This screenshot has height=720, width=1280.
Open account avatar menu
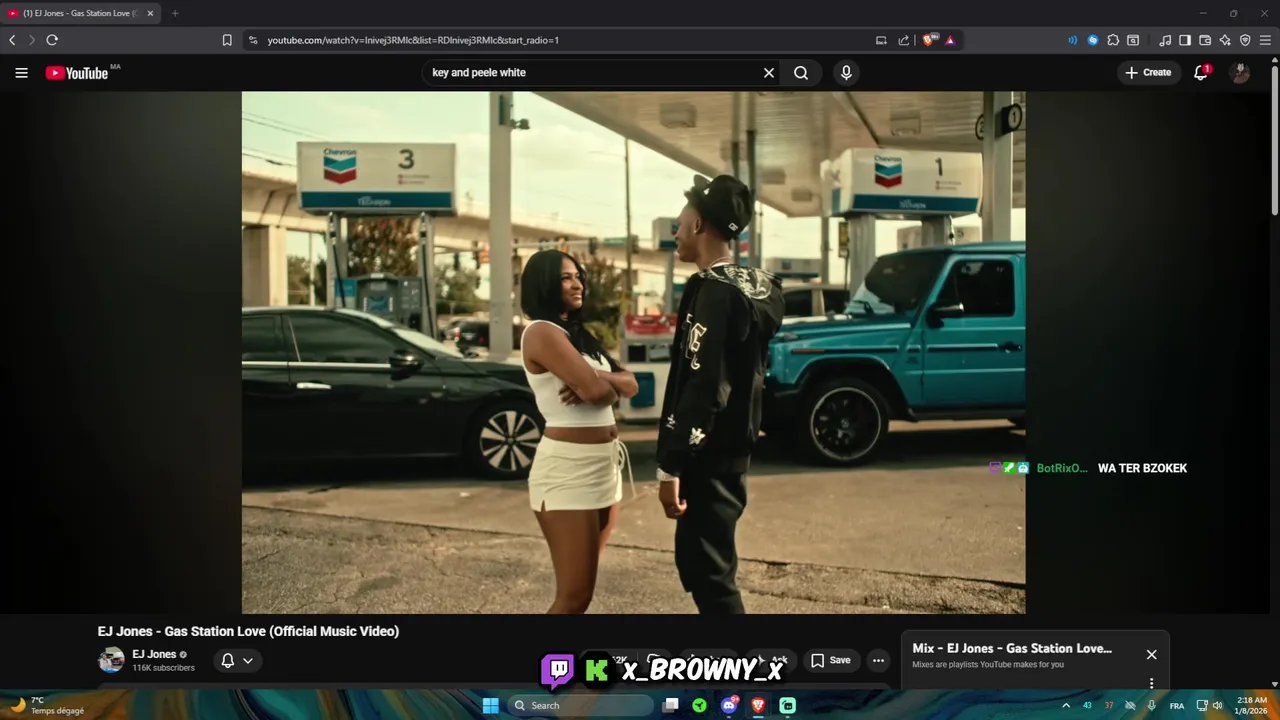click(x=1240, y=72)
